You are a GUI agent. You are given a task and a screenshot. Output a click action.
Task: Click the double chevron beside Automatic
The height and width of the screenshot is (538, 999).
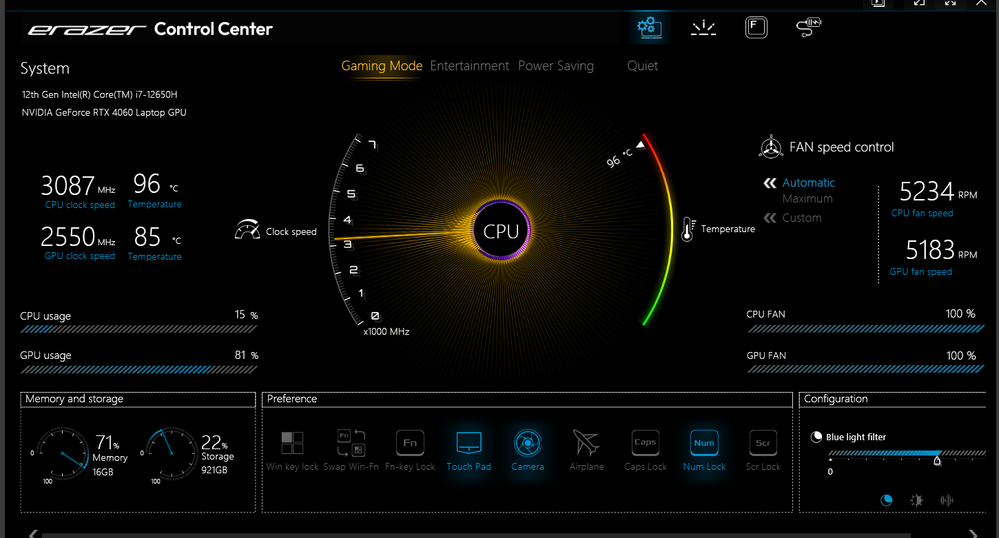[x=770, y=183]
